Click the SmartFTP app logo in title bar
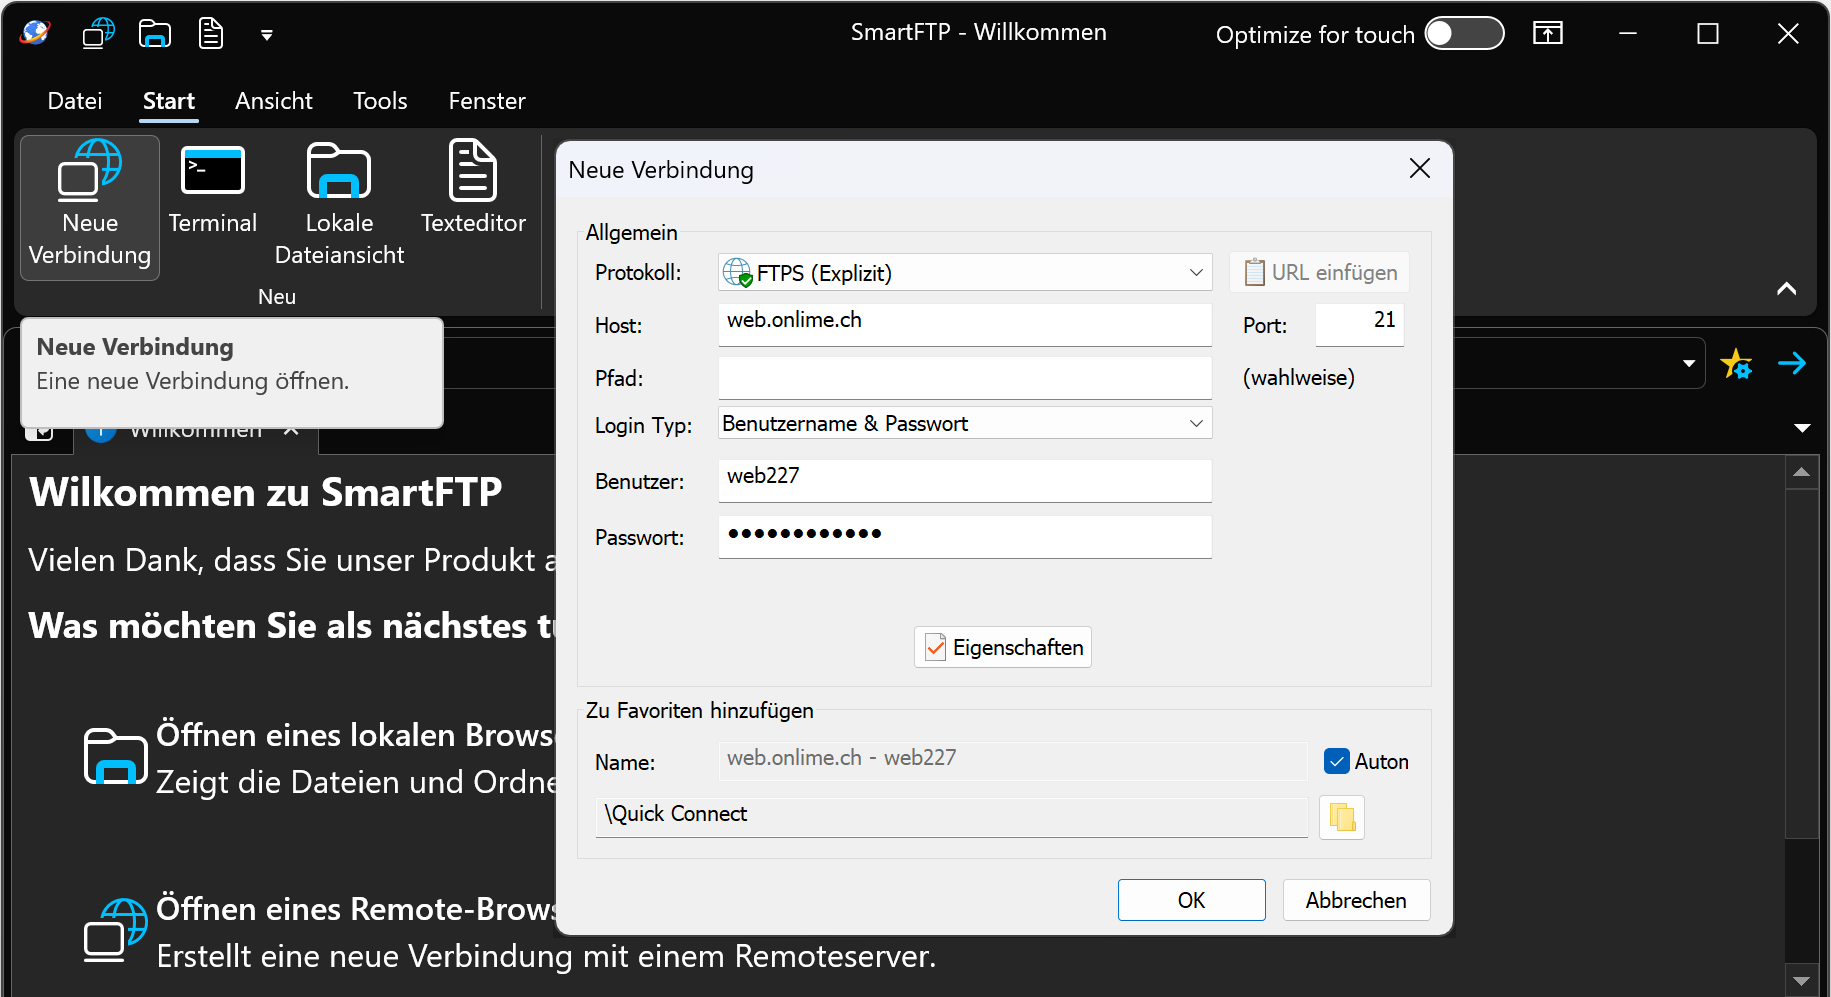The image size is (1831, 997). click(34, 34)
